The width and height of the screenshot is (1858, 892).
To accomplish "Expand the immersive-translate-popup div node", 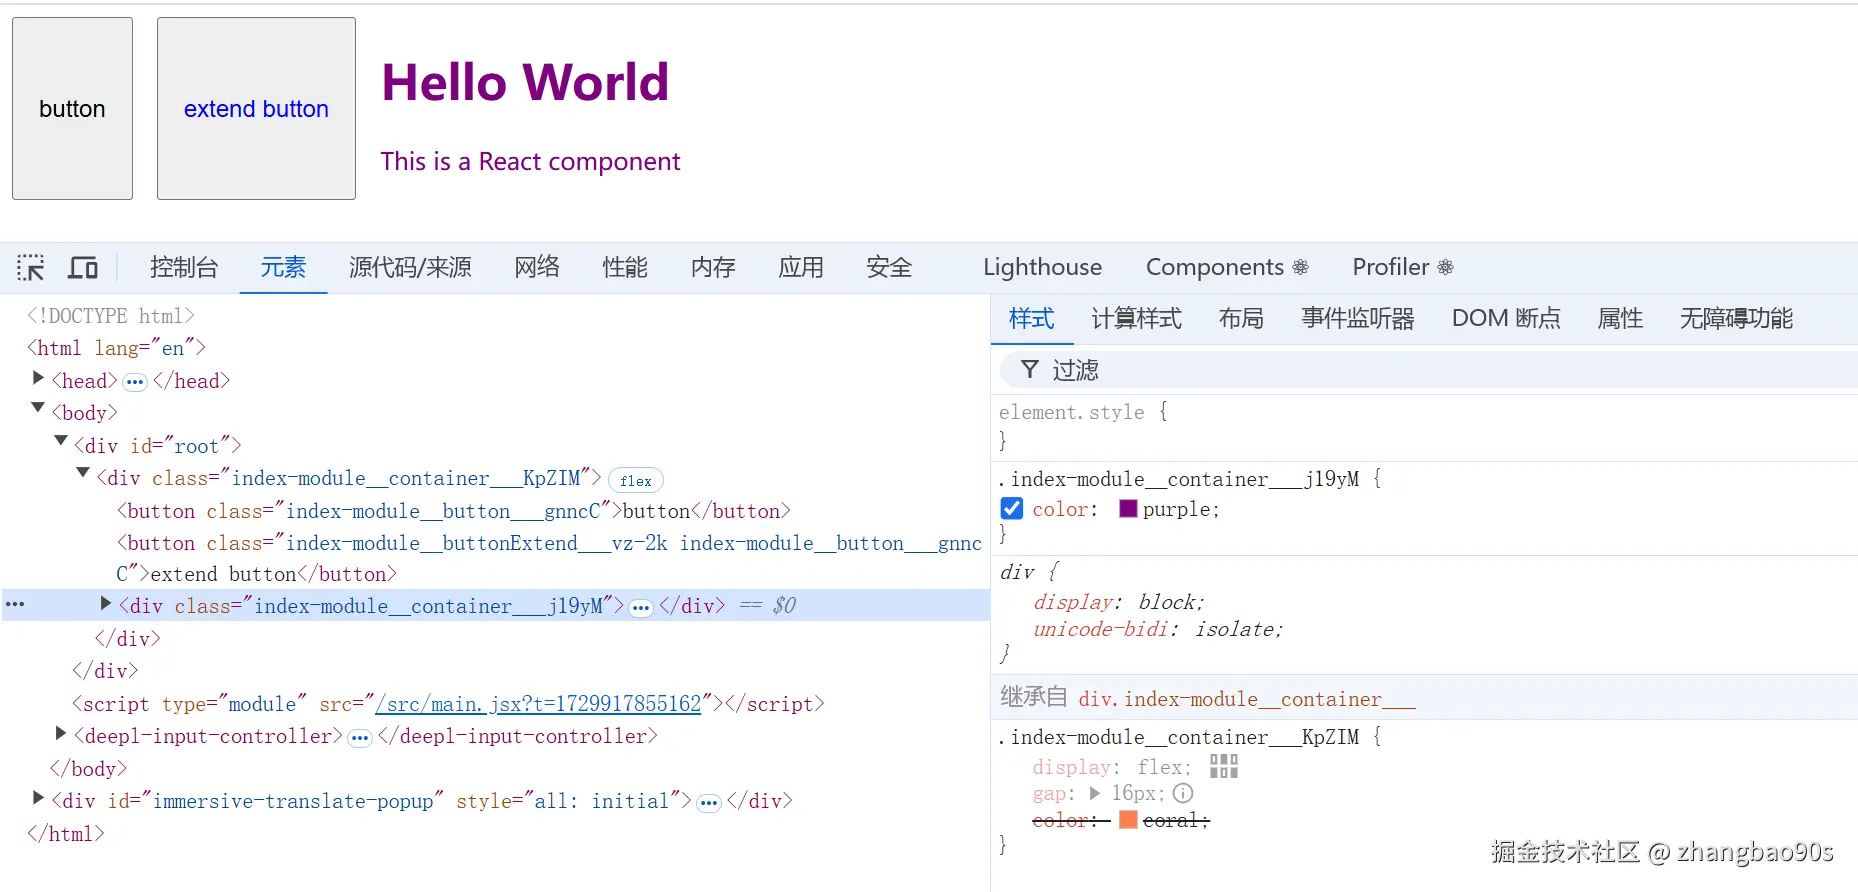I will pos(38,798).
